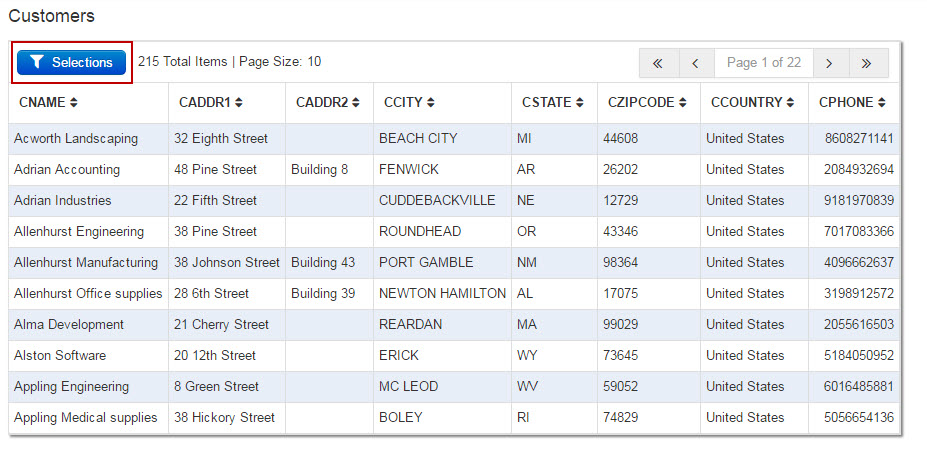Screen dimensions: 927x456
Task: Open the Selections filter button
Action: pos(72,62)
